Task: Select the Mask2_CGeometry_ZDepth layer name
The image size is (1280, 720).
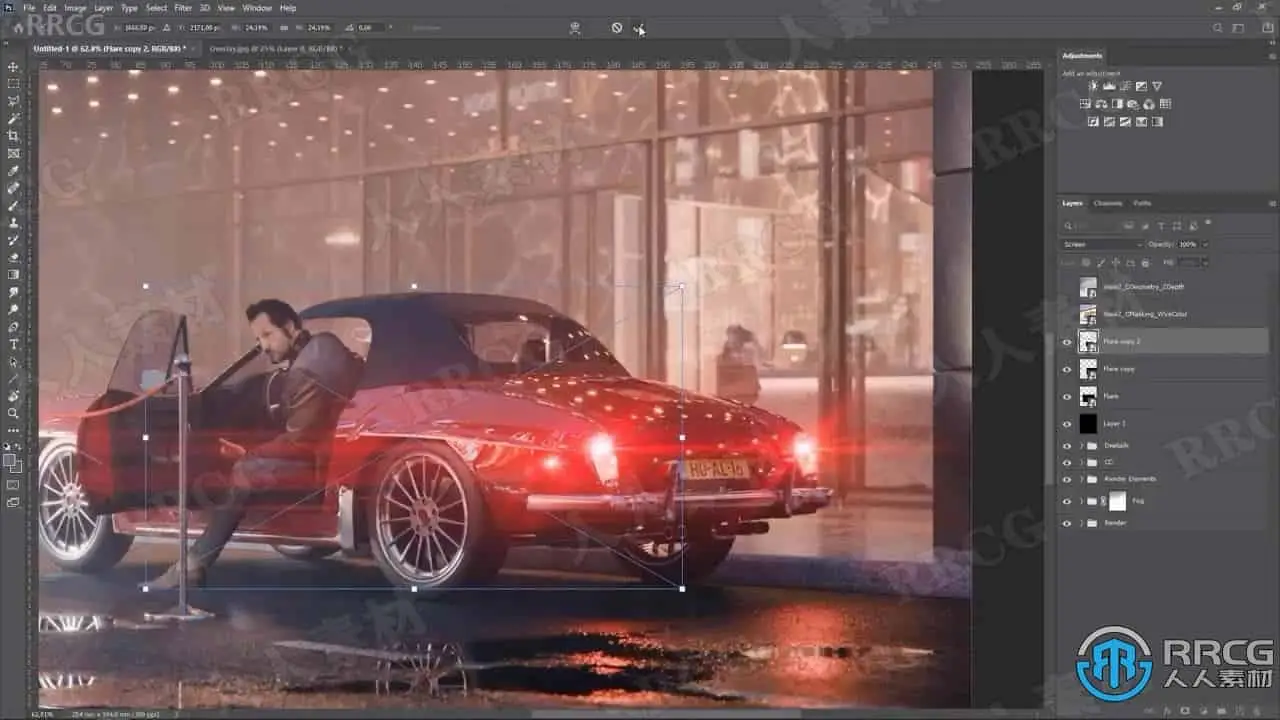Action: click(x=1144, y=287)
